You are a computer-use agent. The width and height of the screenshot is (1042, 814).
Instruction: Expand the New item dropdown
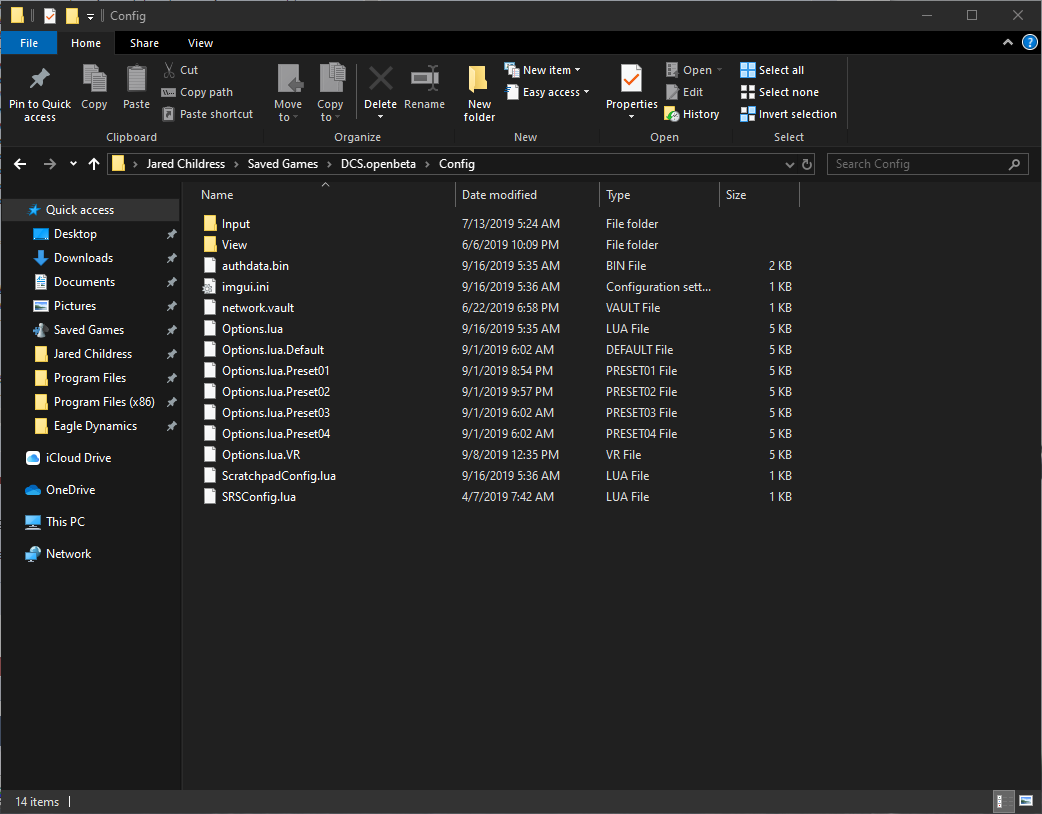pos(542,70)
